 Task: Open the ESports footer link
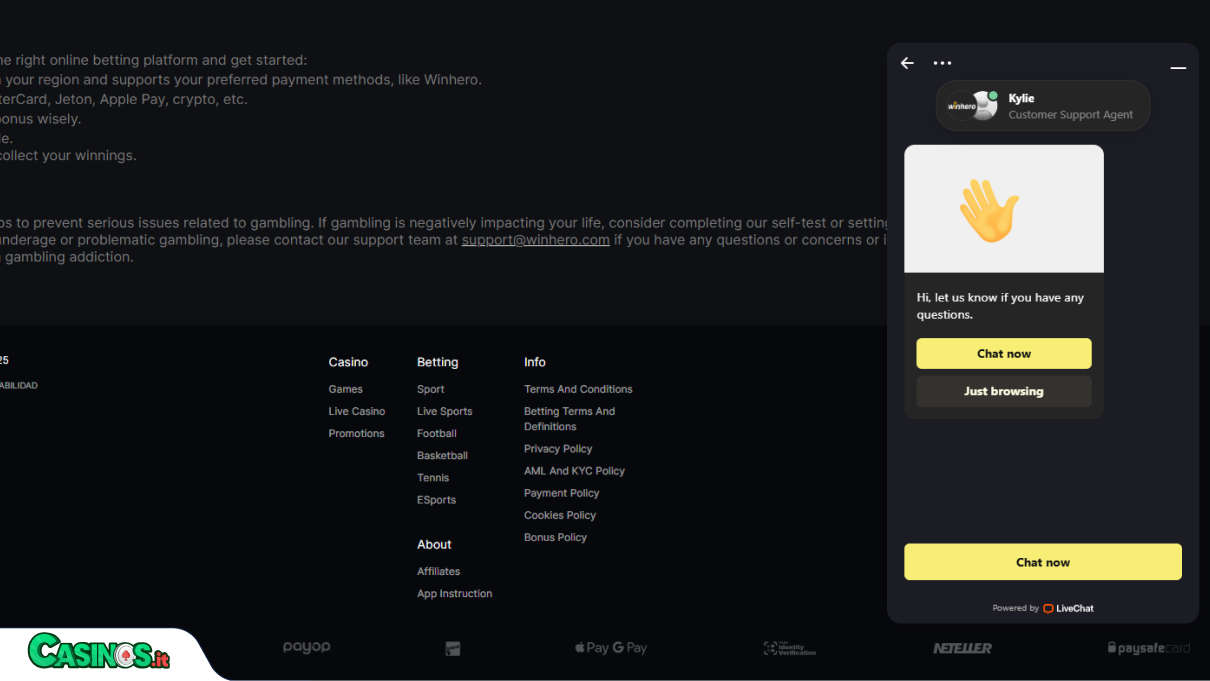click(437, 500)
